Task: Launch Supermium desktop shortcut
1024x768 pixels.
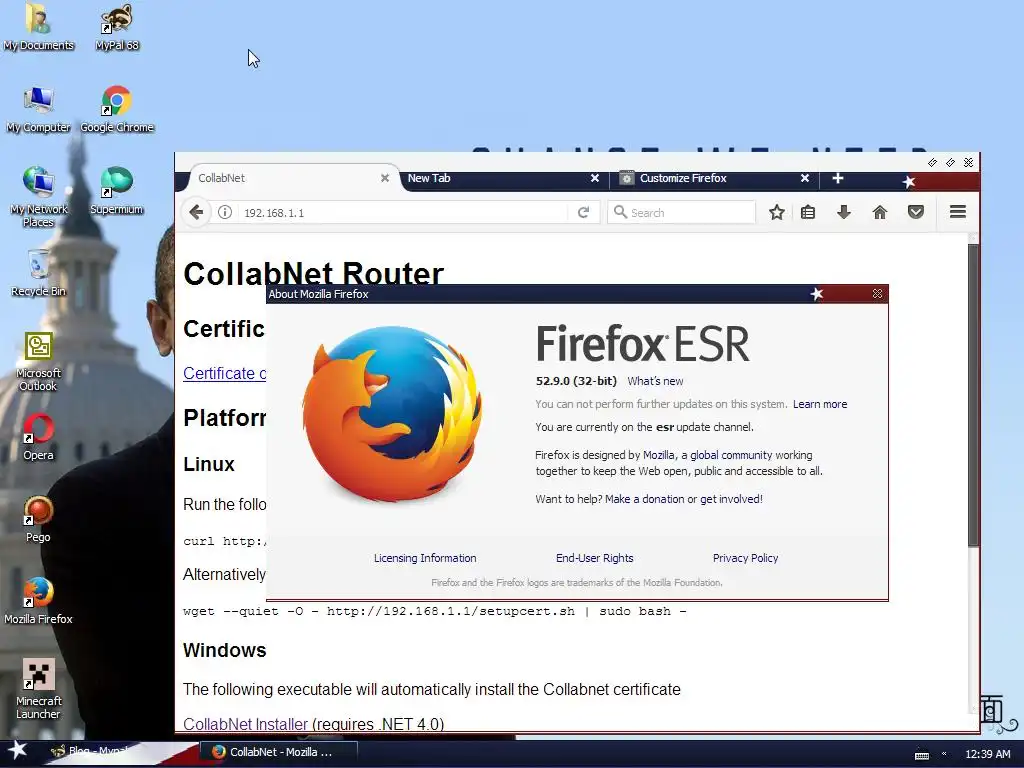Action: [x=117, y=191]
